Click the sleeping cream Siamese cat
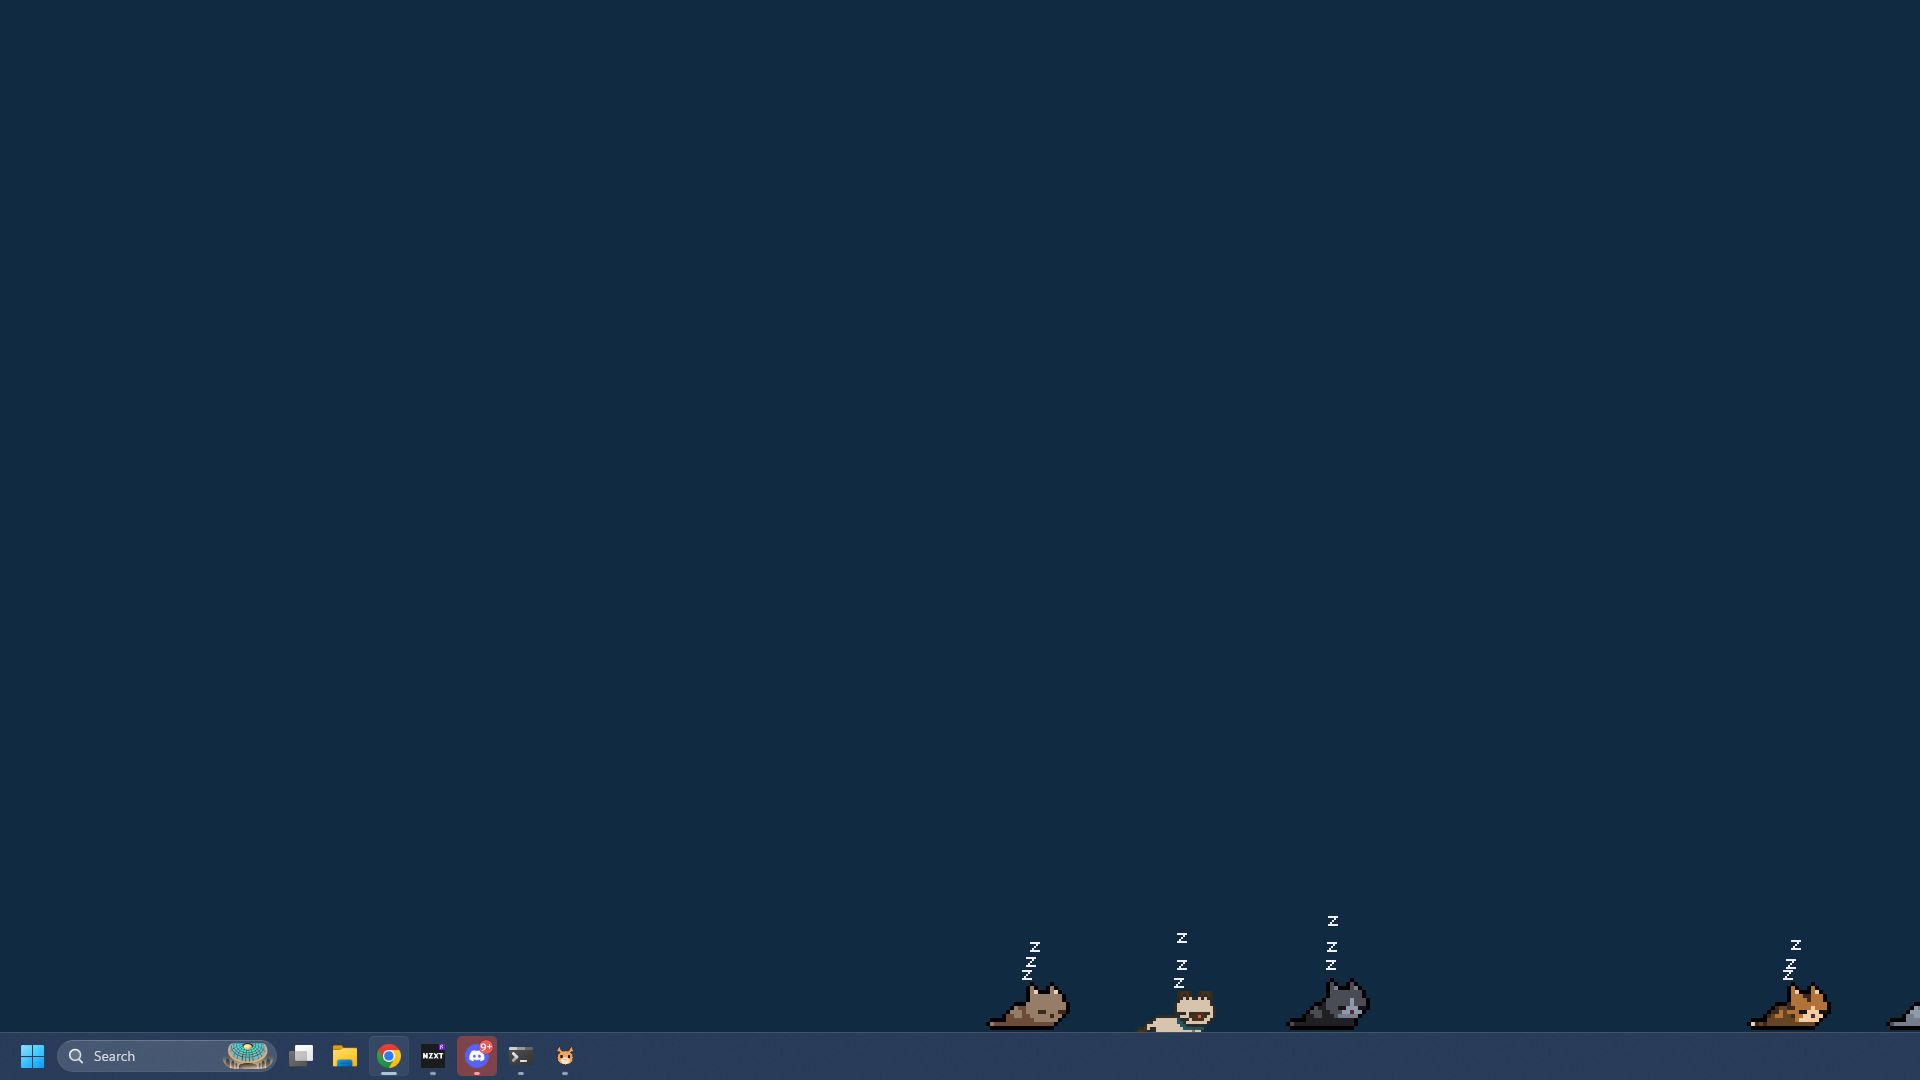This screenshot has width=1920, height=1080. [x=1178, y=1012]
